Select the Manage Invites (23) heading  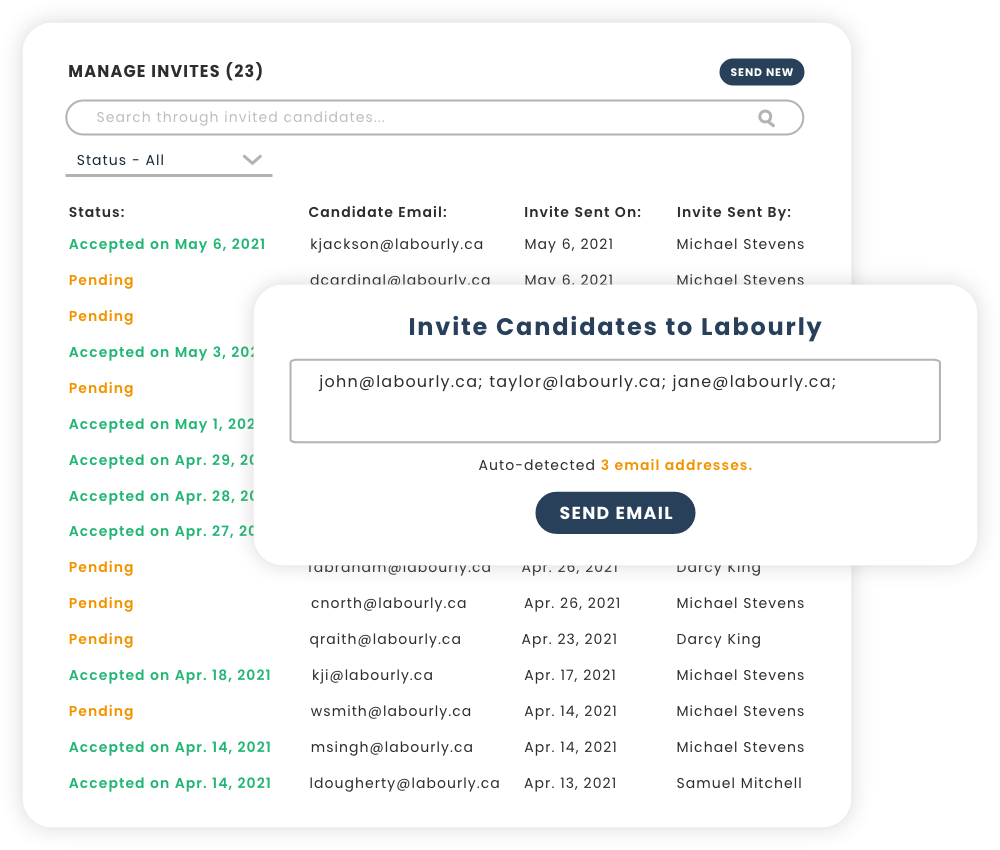[166, 71]
